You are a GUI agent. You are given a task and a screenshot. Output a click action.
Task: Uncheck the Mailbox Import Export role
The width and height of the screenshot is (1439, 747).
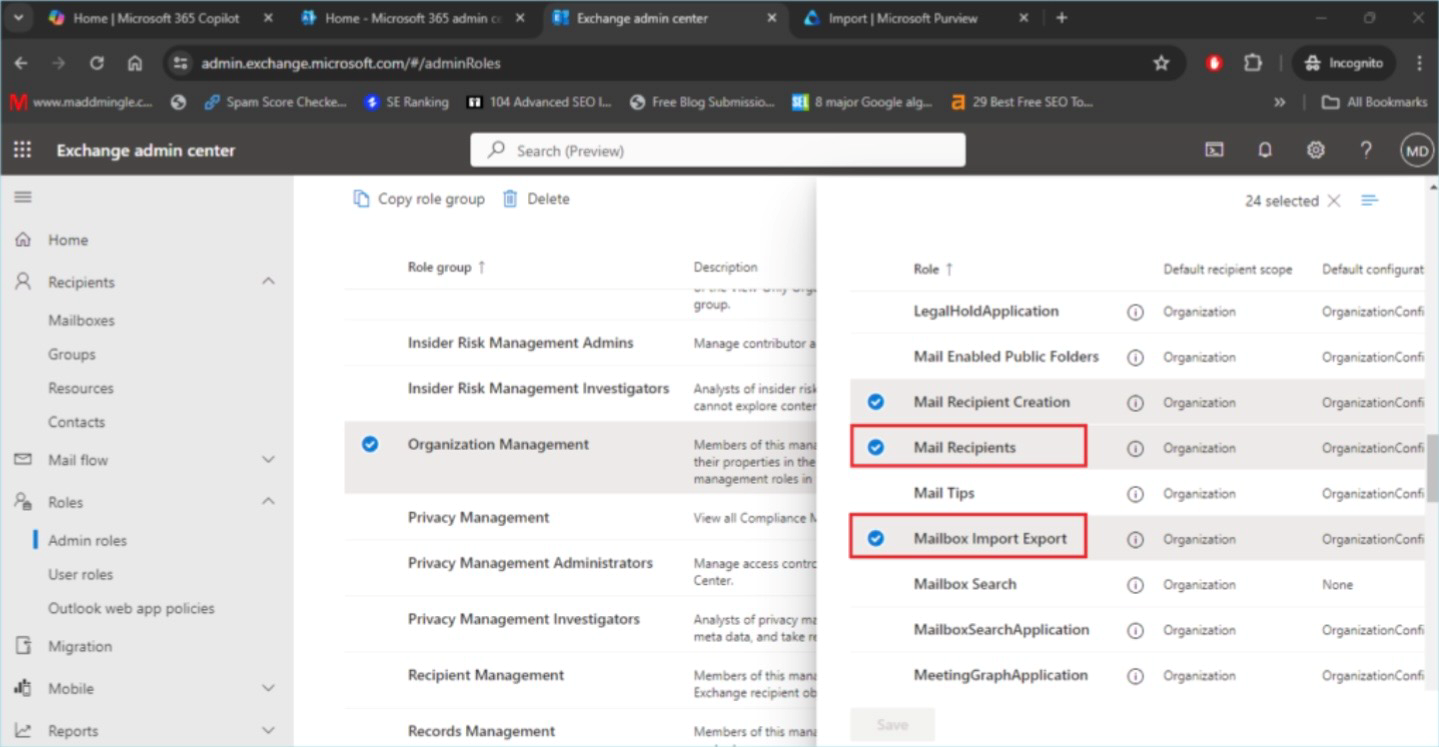pyautogui.click(x=875, y=538)
